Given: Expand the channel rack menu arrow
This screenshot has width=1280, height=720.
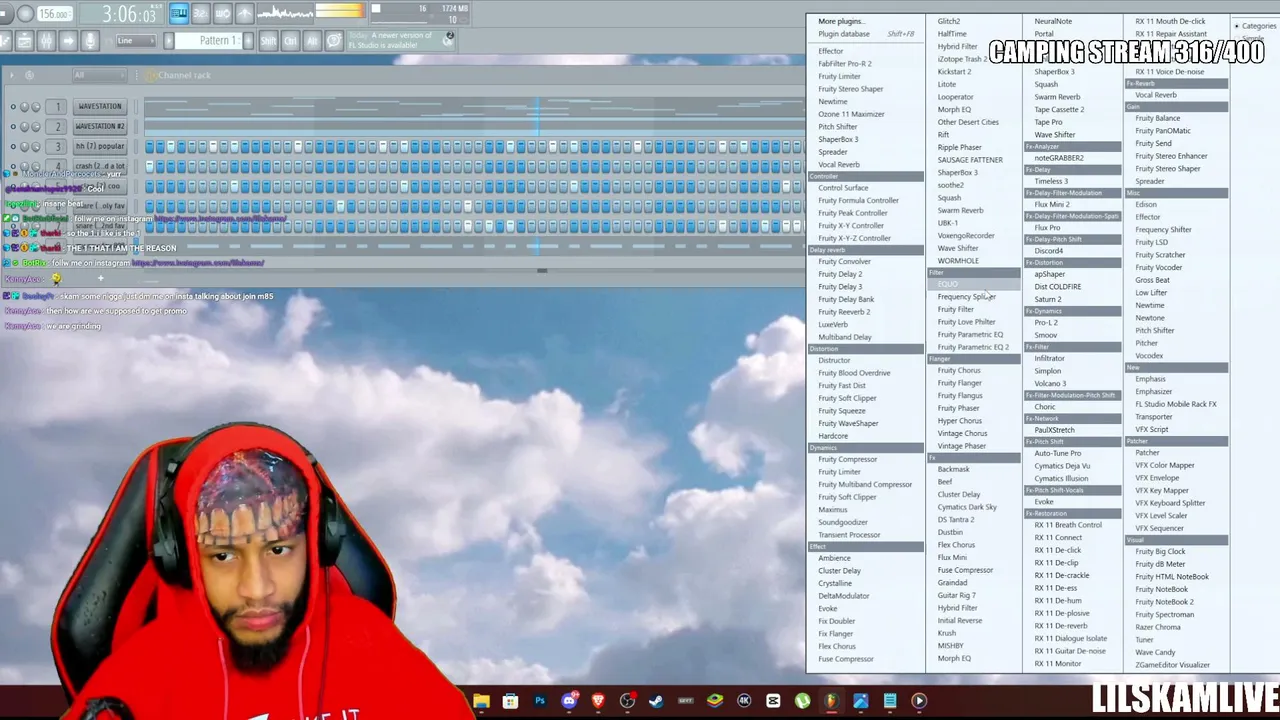Looking at the screenshot, I should pos(10,75).
